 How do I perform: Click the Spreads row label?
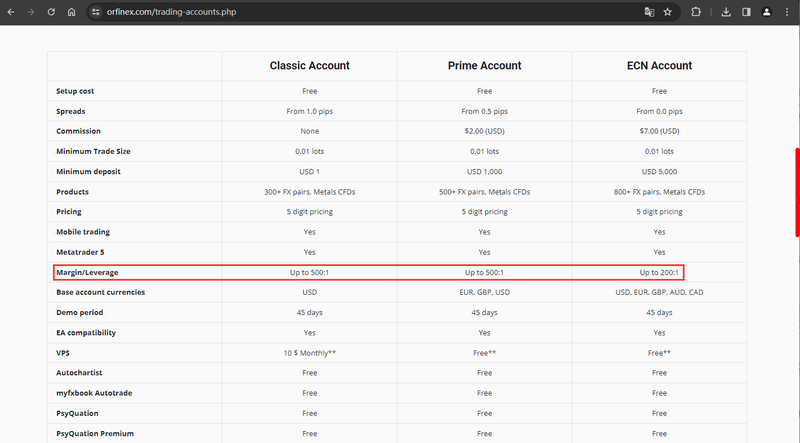70,111
